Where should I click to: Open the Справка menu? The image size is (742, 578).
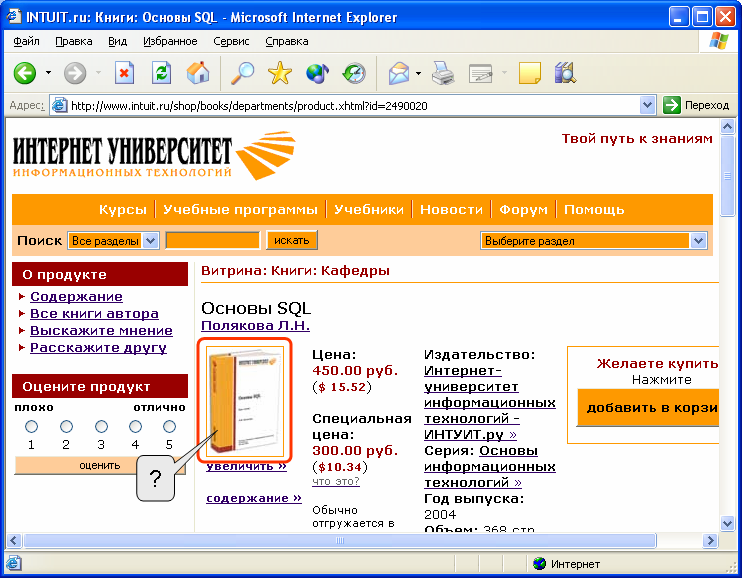coord(287,42)
